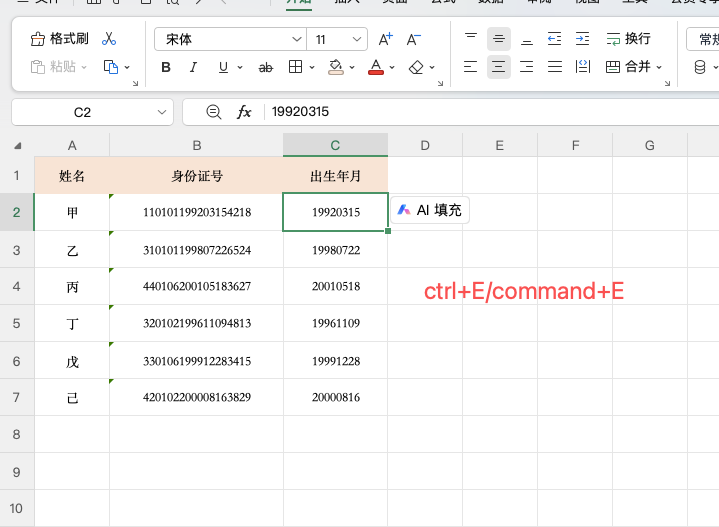Screen dimensions: 719x527
Task: Toggle underline formatting
Action: [223, 67]
